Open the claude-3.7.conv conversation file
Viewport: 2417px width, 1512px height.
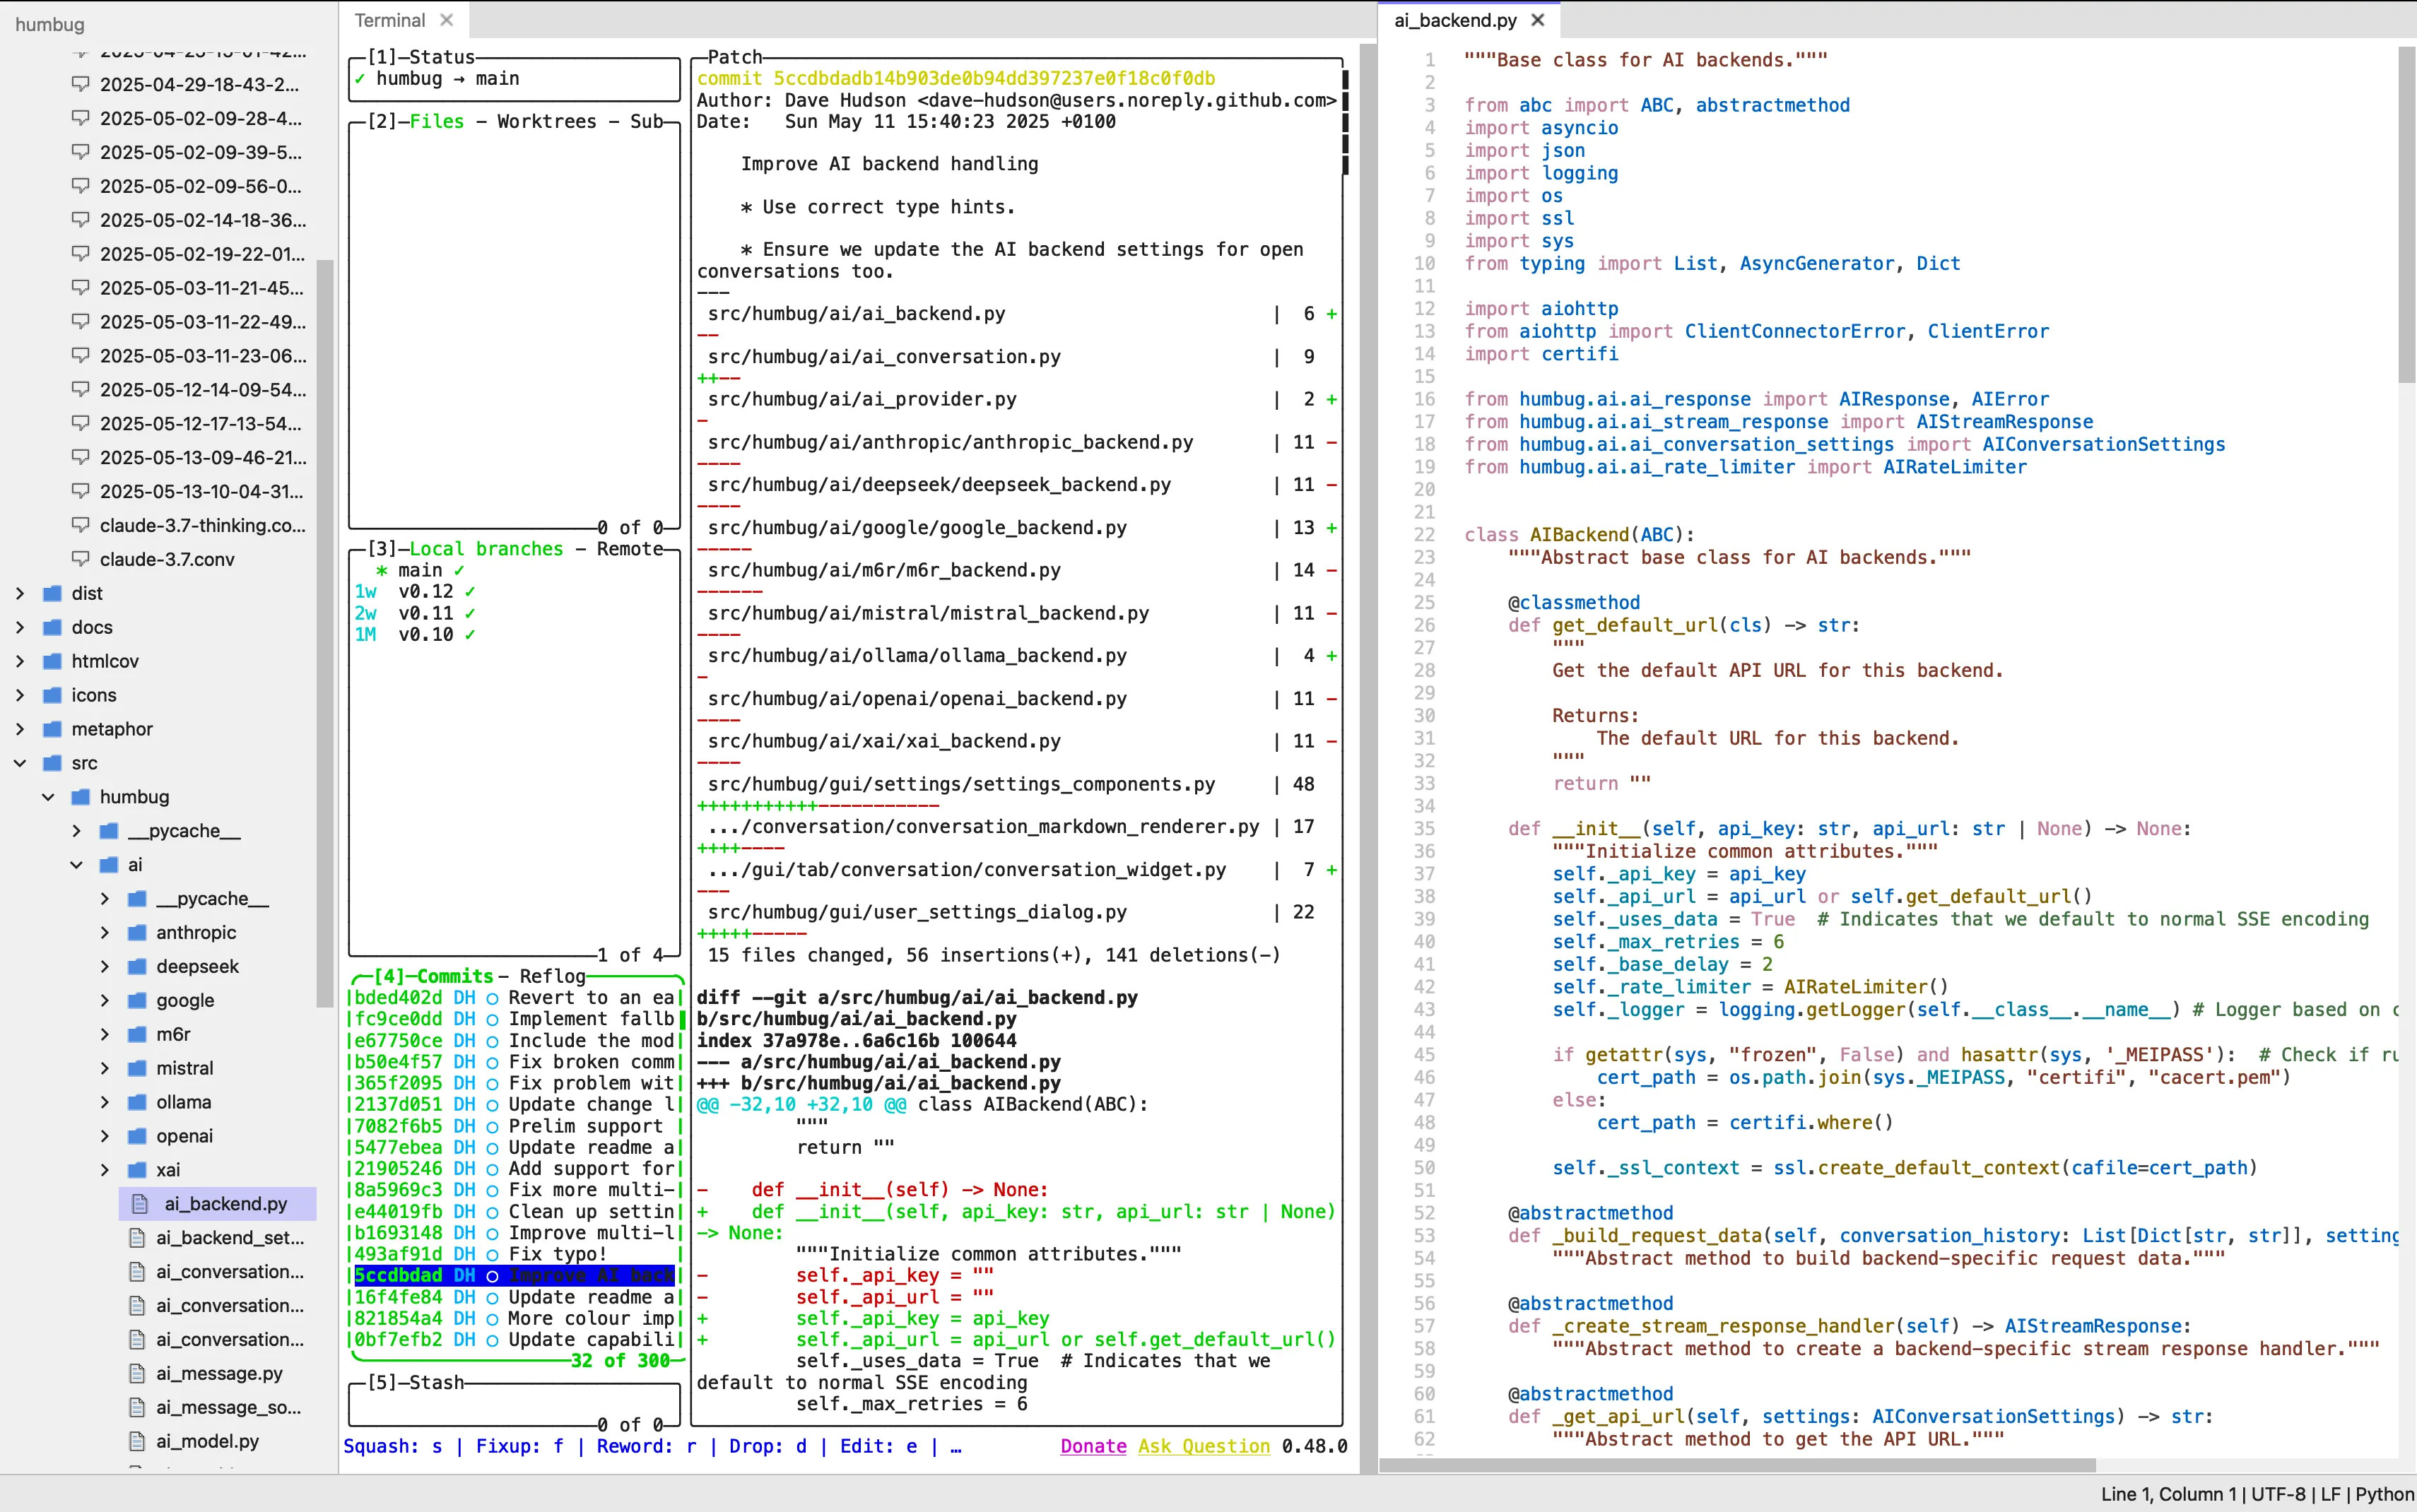click(x=167, y=559)
